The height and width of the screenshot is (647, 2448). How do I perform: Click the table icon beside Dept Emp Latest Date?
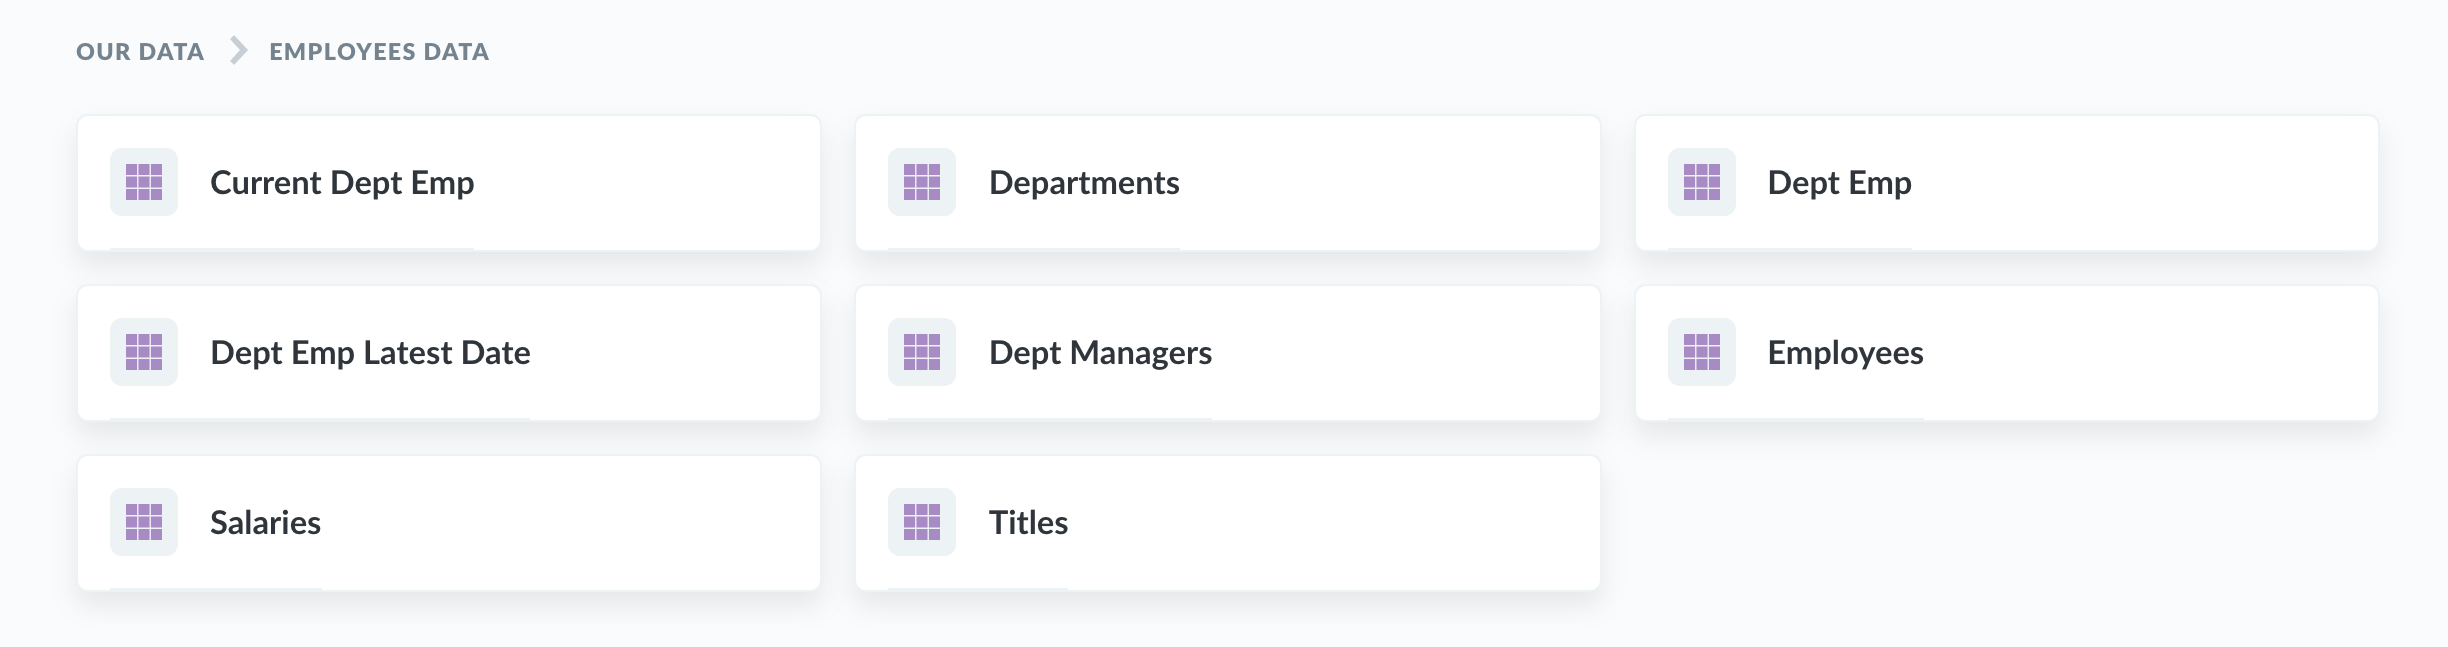(143, 352)
